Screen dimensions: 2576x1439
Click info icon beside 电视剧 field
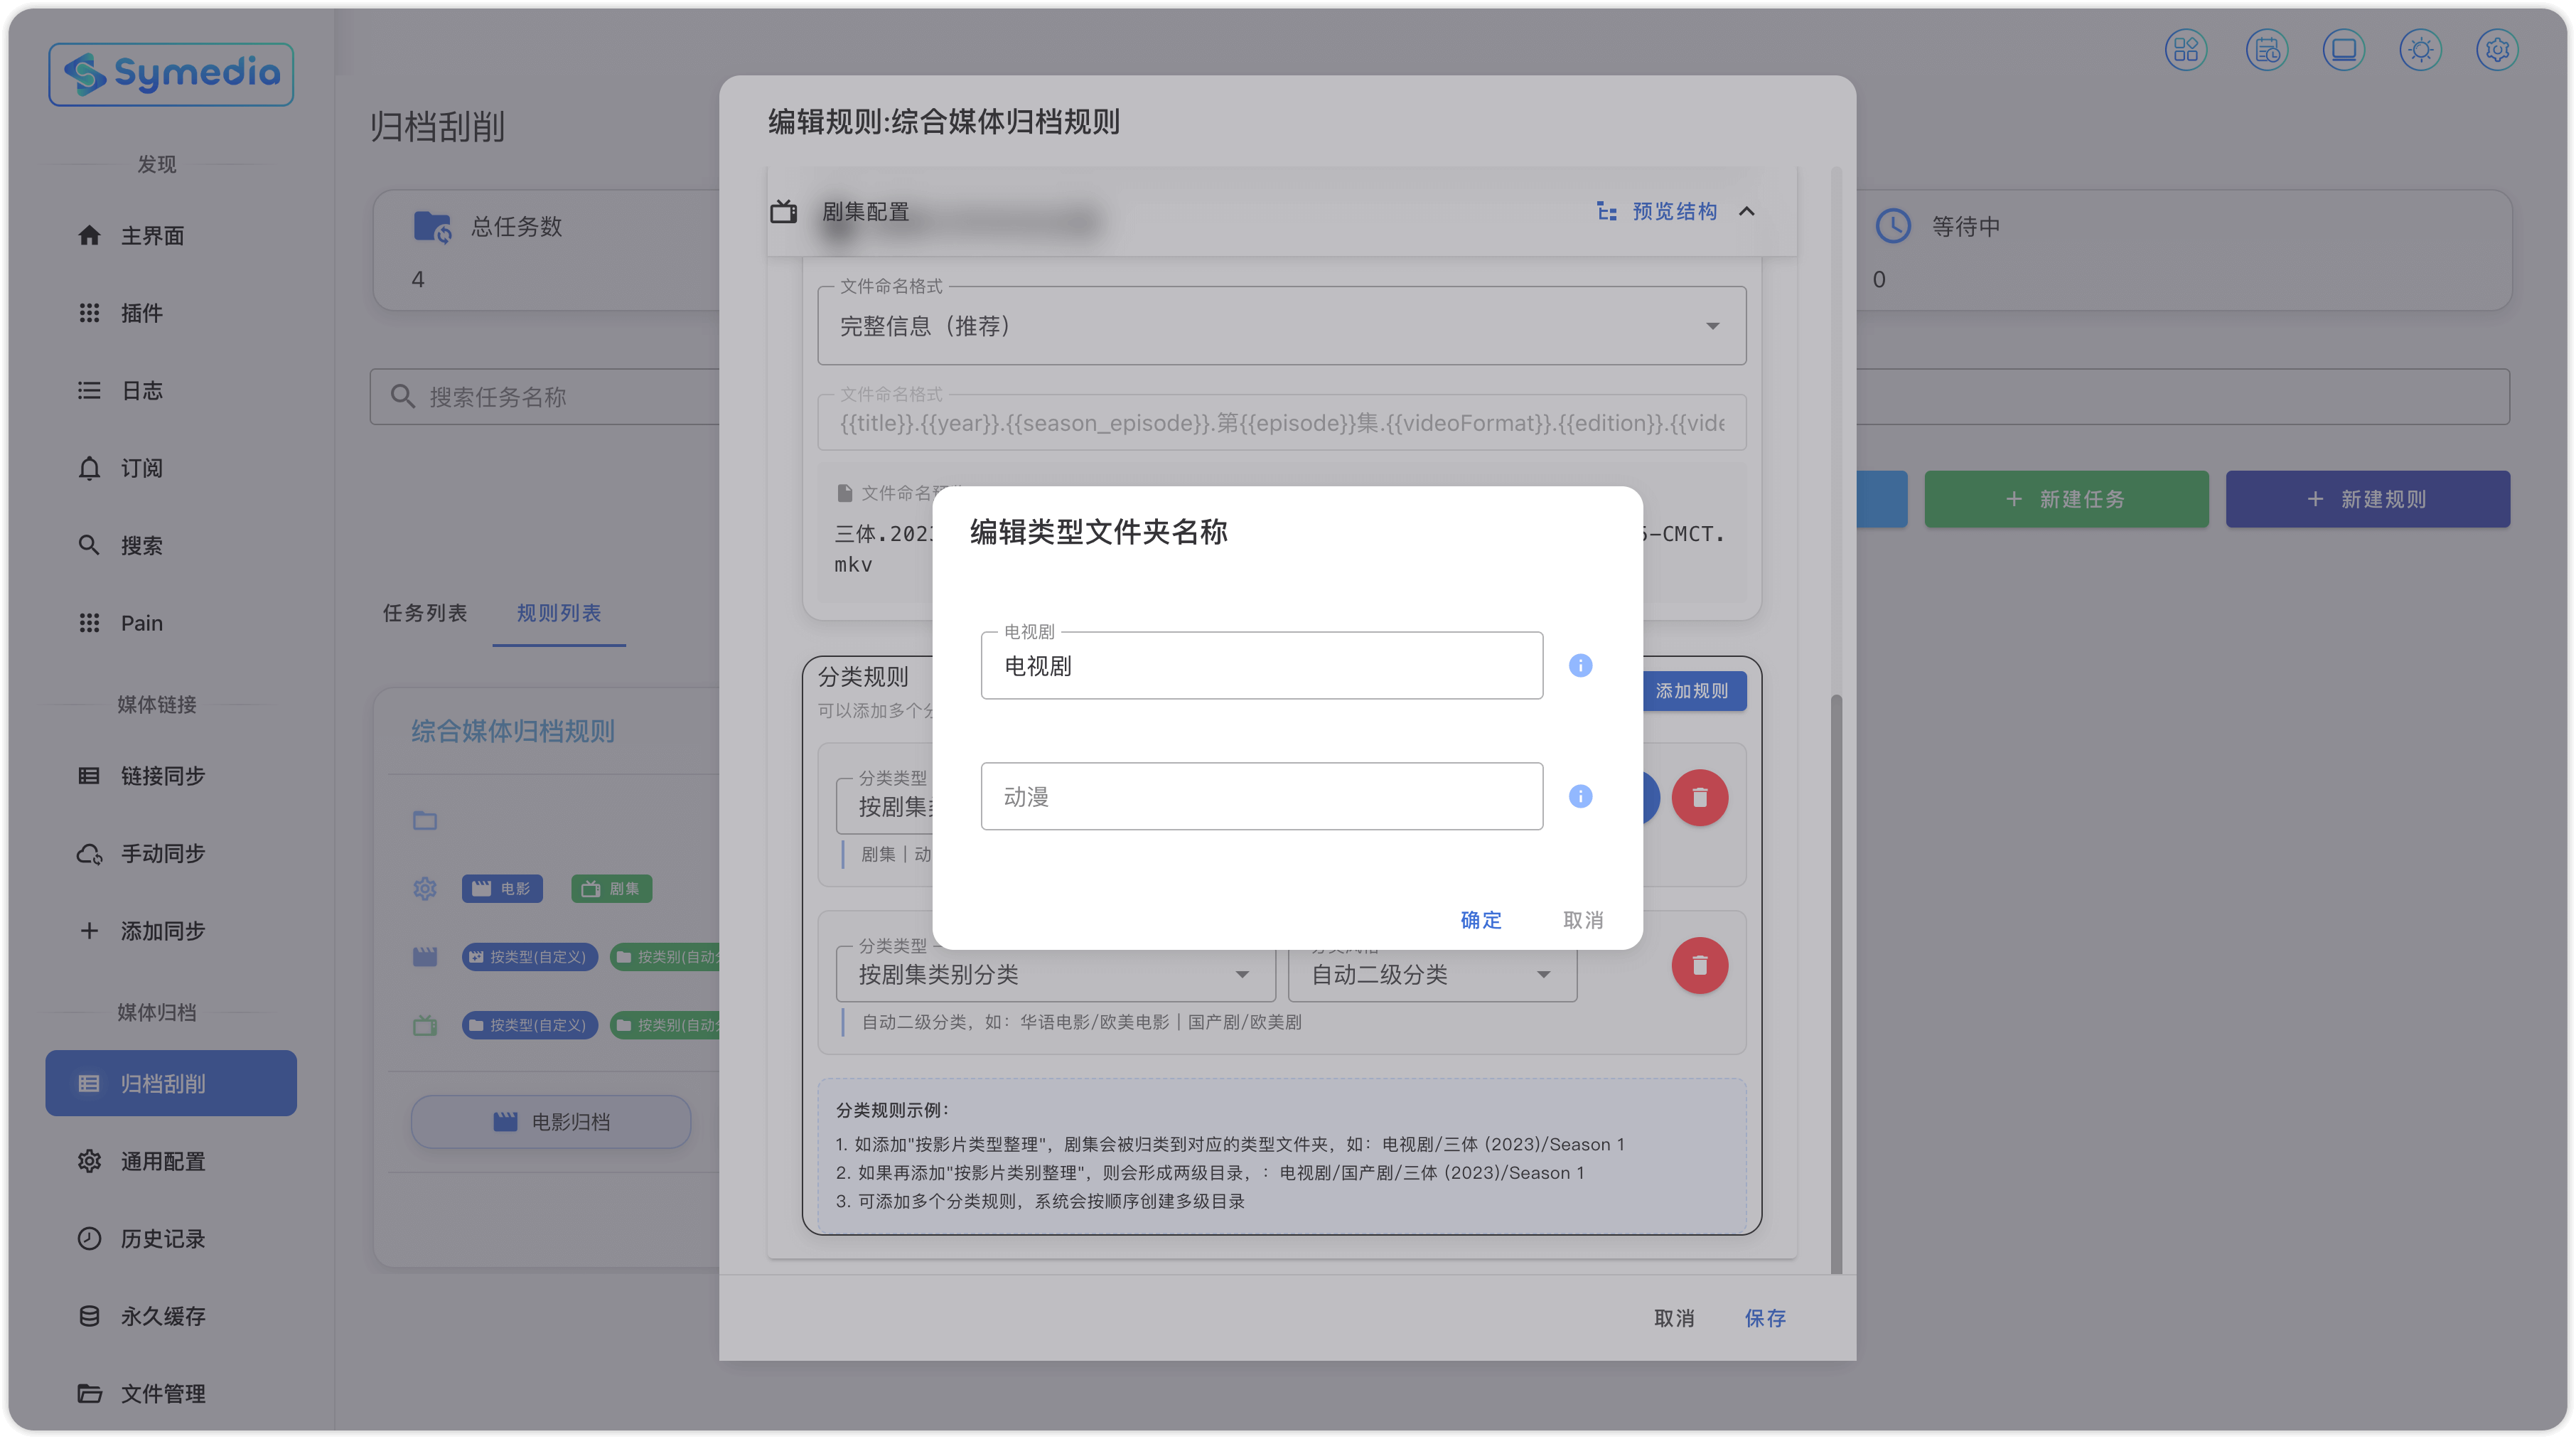(1580, 665)
